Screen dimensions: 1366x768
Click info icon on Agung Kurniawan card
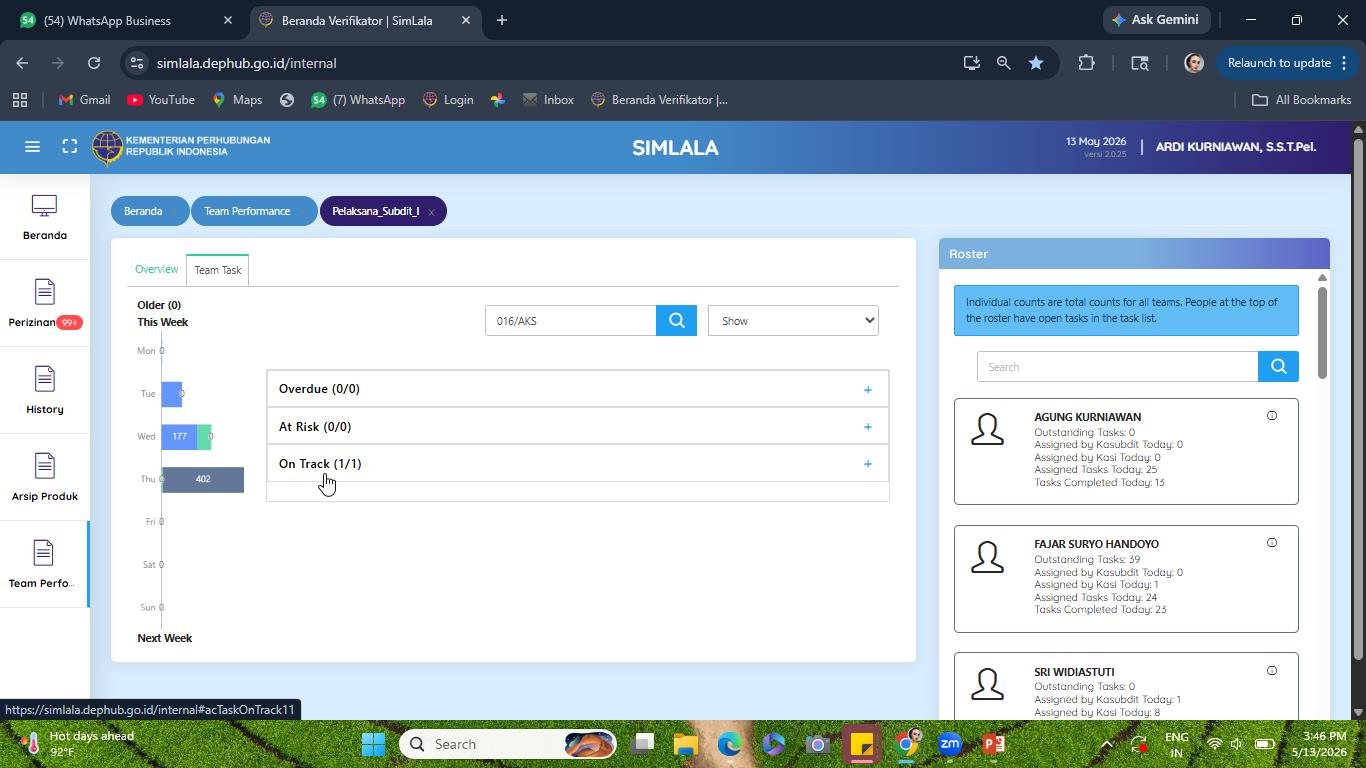(1272, 416)
